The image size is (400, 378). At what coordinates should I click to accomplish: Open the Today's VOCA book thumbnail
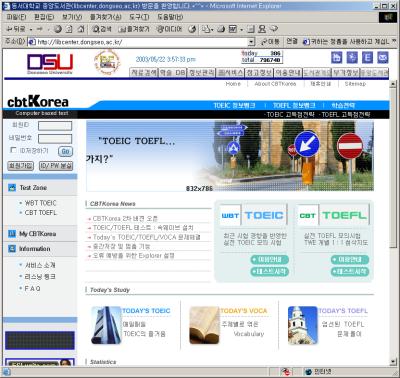pos(204,325)
